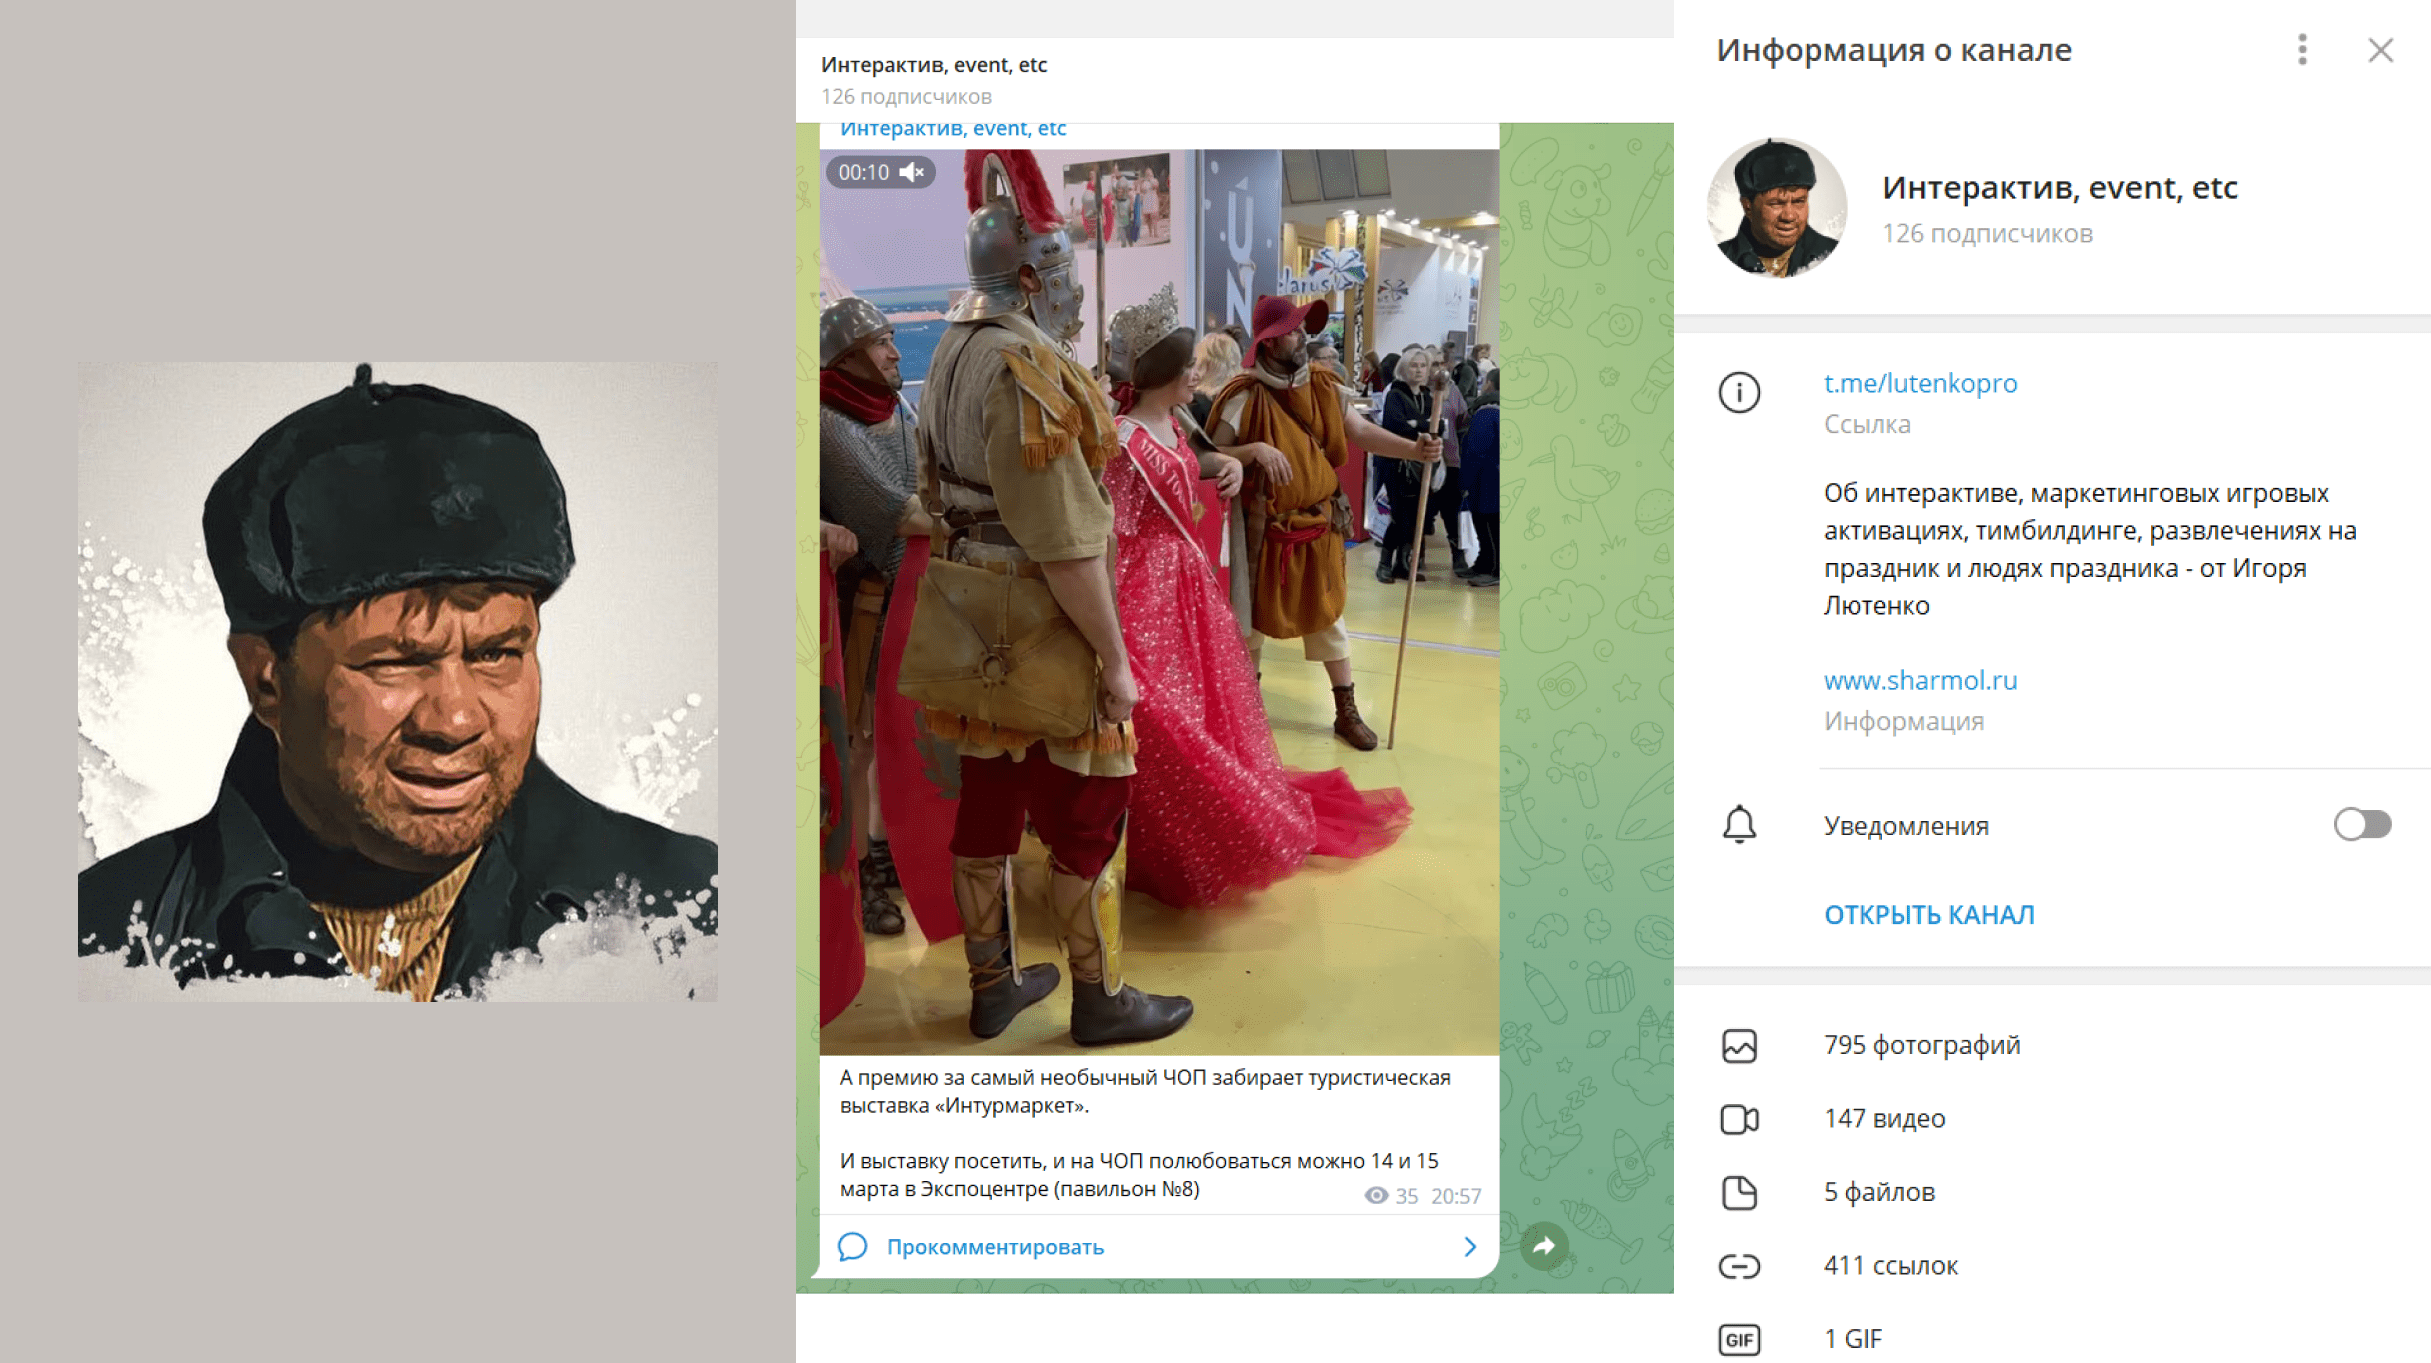Viewport: 2431px width, 1363px height.
Task: Click the link icon for 411 ссылок
Action: [x=1739, y=1266]
